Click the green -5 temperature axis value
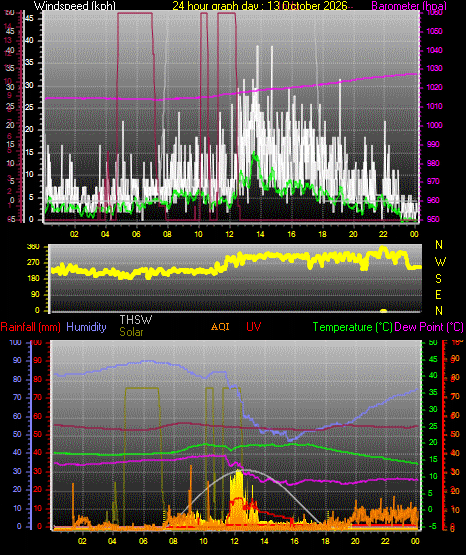This screenshot has height=555, width=466. coord(432,526)
